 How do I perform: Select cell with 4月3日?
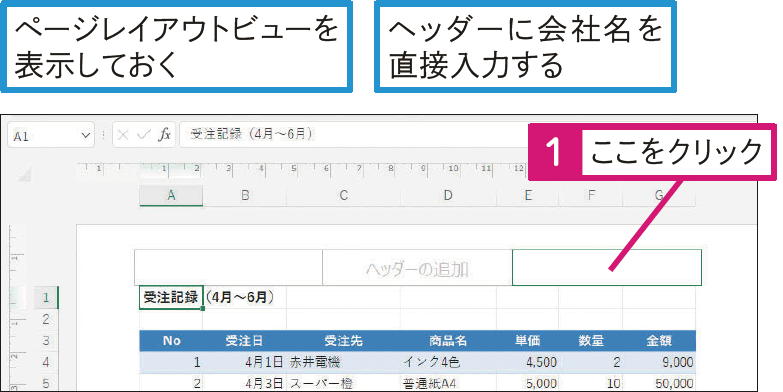tap(245, 383)
